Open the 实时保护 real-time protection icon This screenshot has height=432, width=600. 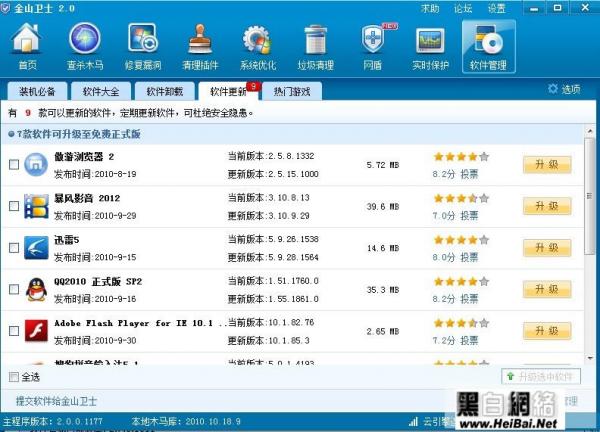tap(430, 46)
